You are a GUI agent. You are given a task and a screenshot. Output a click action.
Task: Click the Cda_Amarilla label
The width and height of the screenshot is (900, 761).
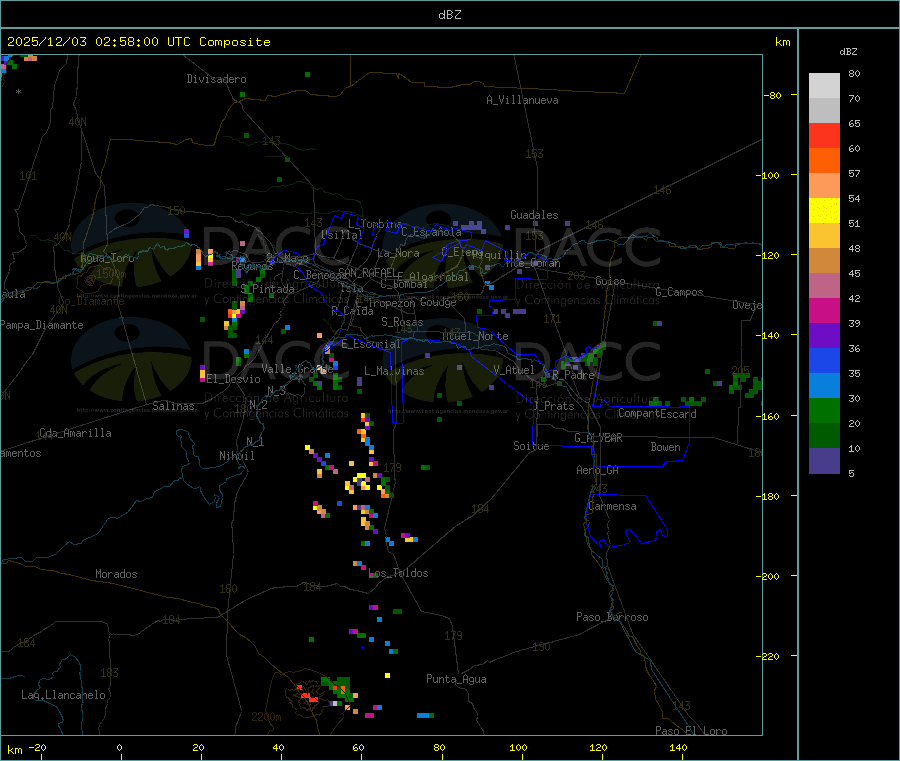[x=75, y=433]
